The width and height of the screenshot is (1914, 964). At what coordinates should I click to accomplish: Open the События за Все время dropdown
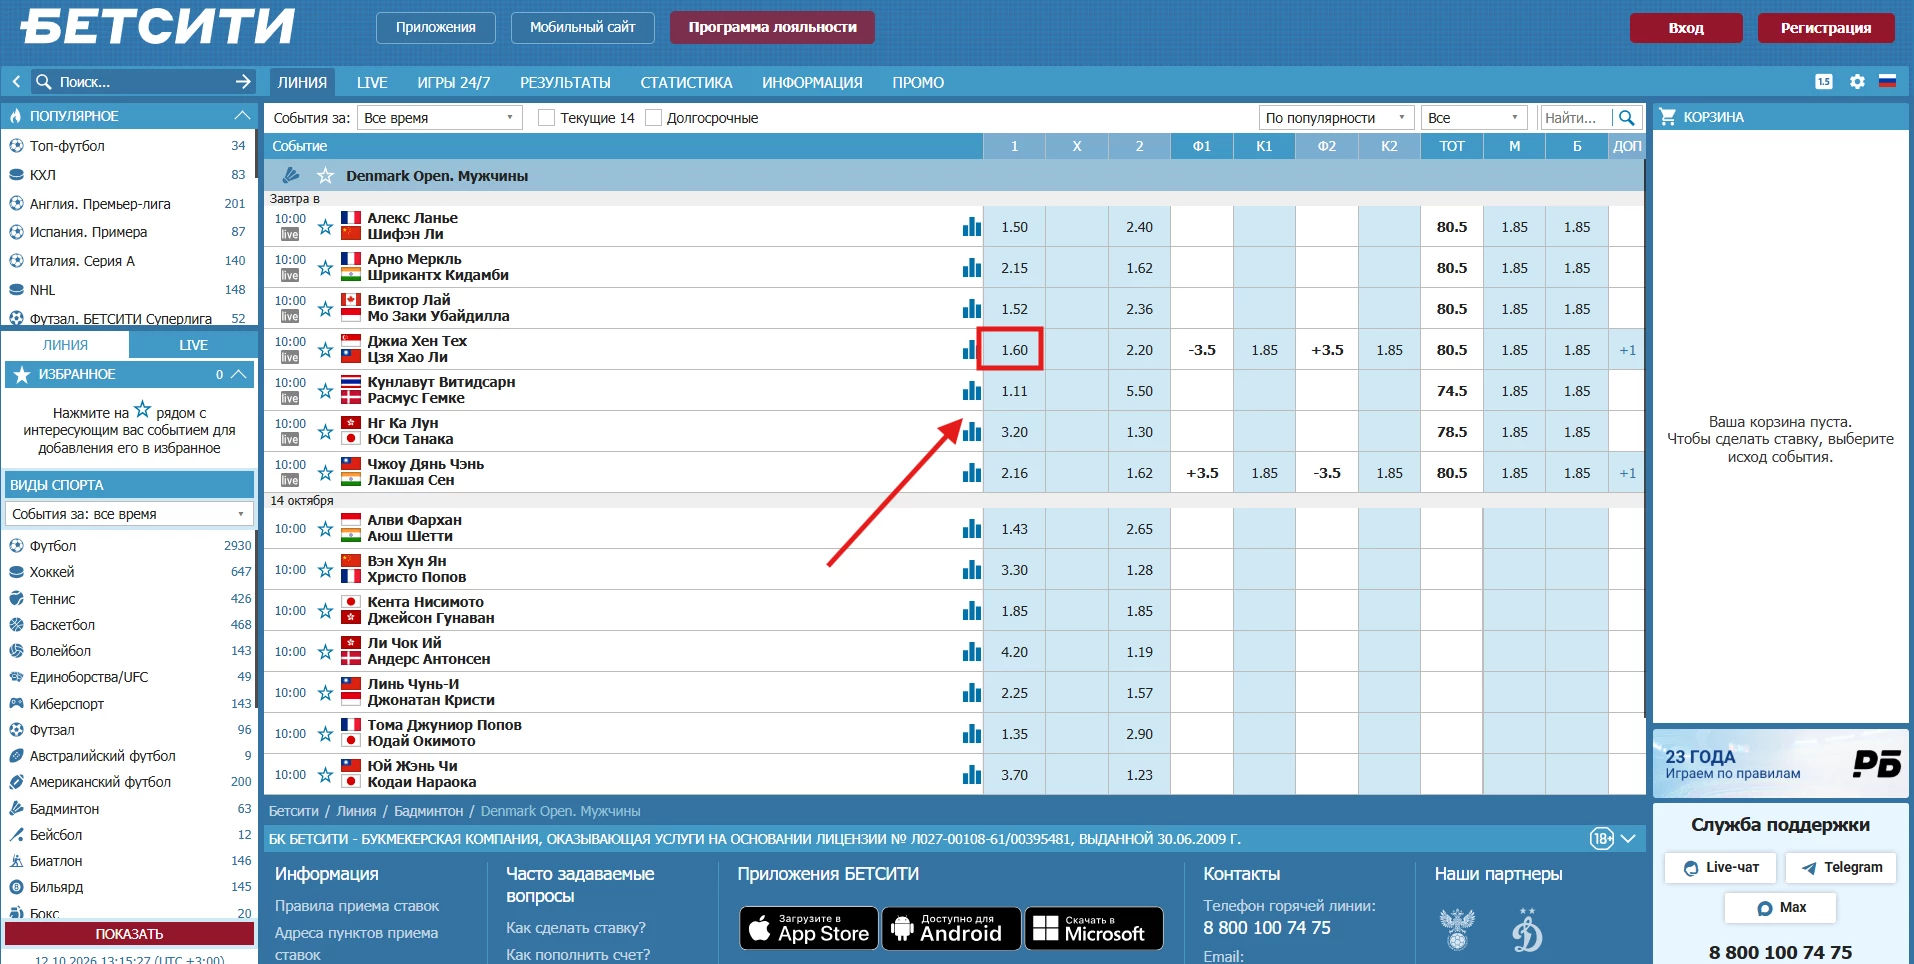pyautogui.click(x=440, y=118)
